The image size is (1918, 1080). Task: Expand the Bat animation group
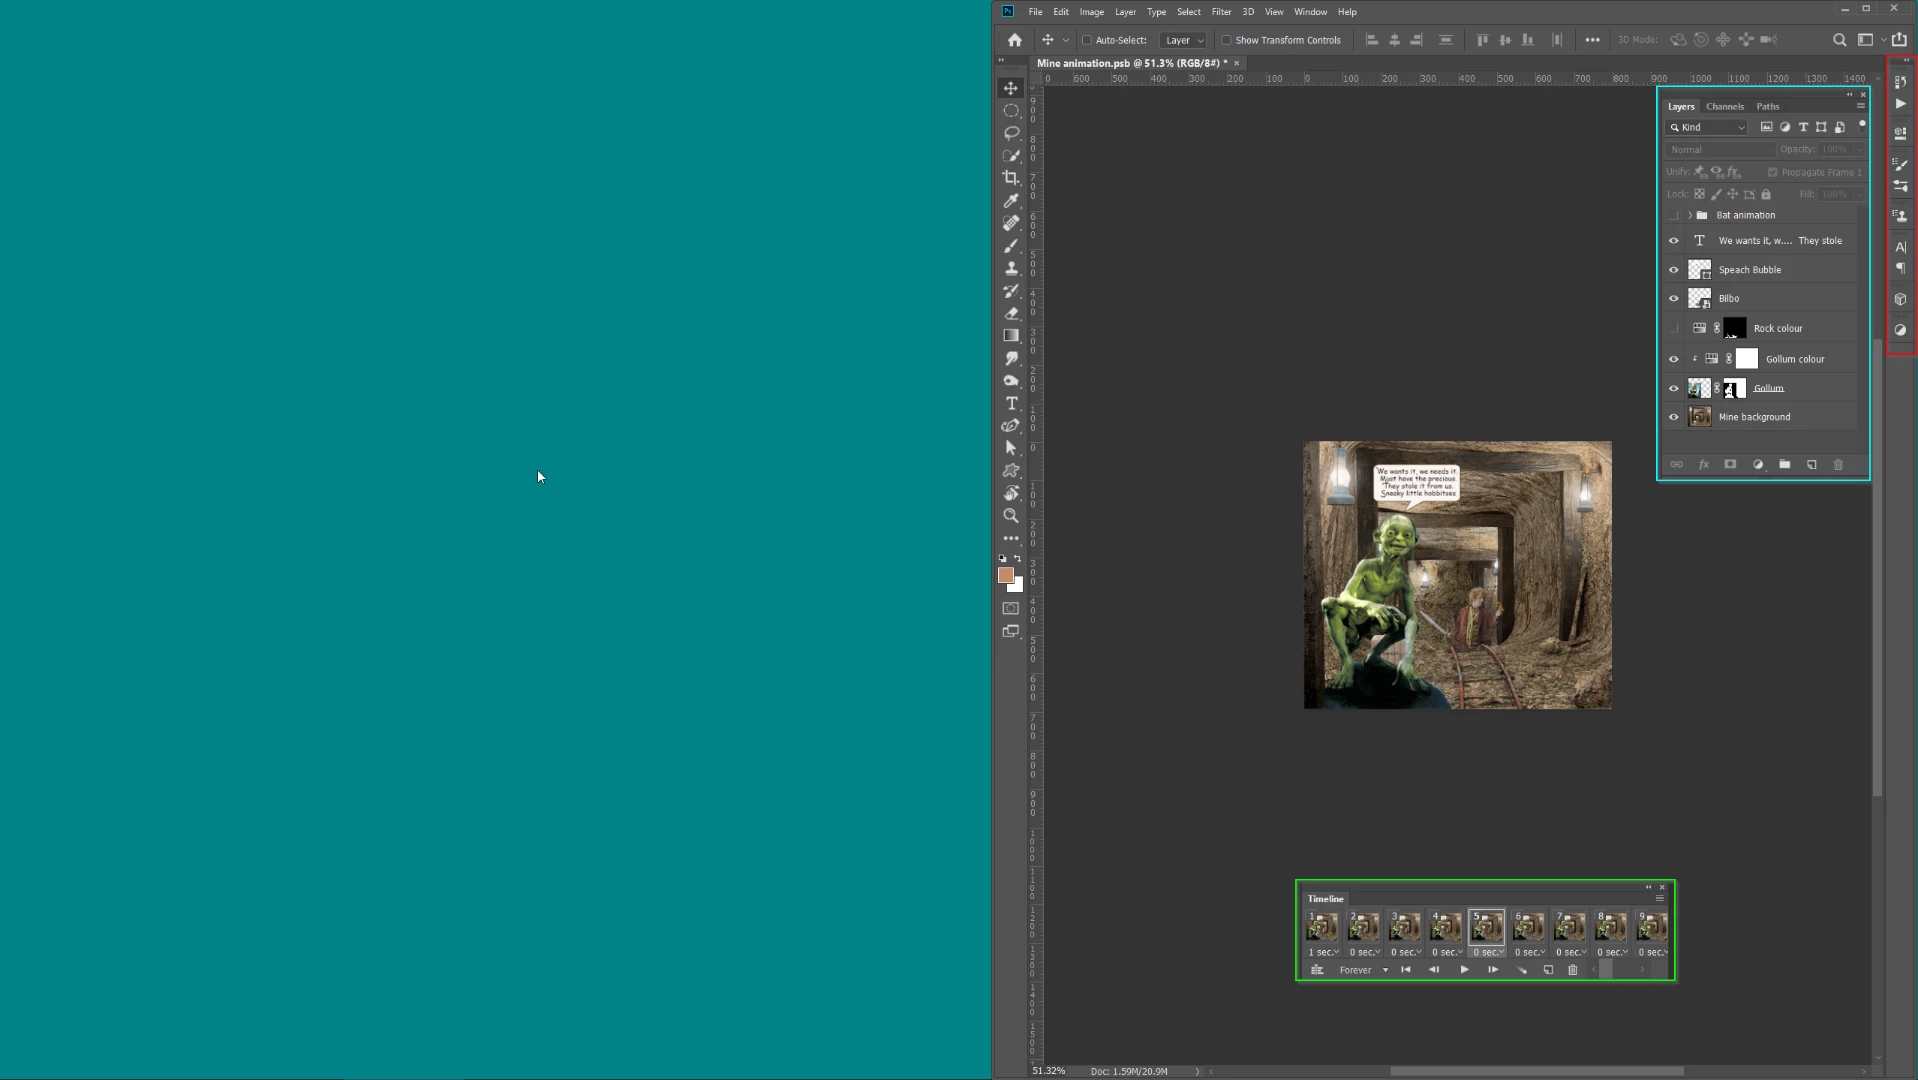[x=1690, y=216]
